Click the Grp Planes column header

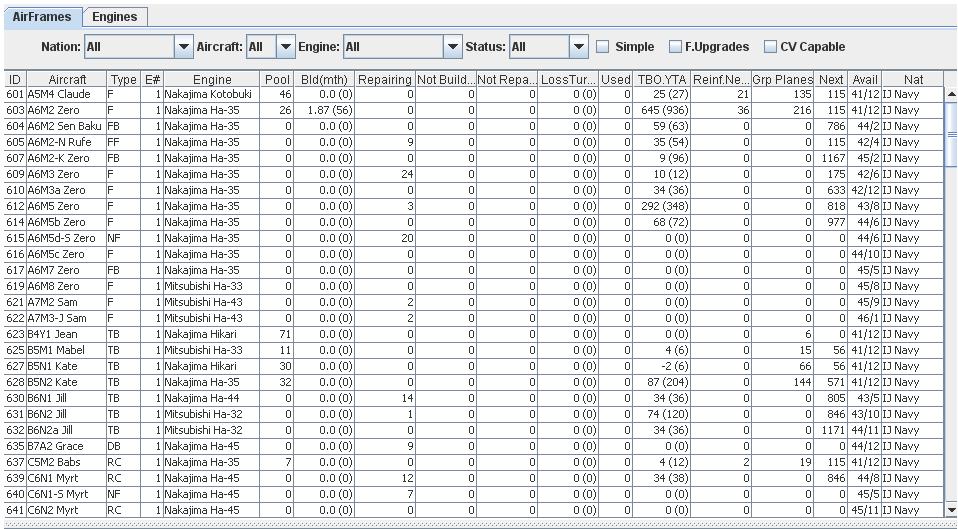(783, 79)
